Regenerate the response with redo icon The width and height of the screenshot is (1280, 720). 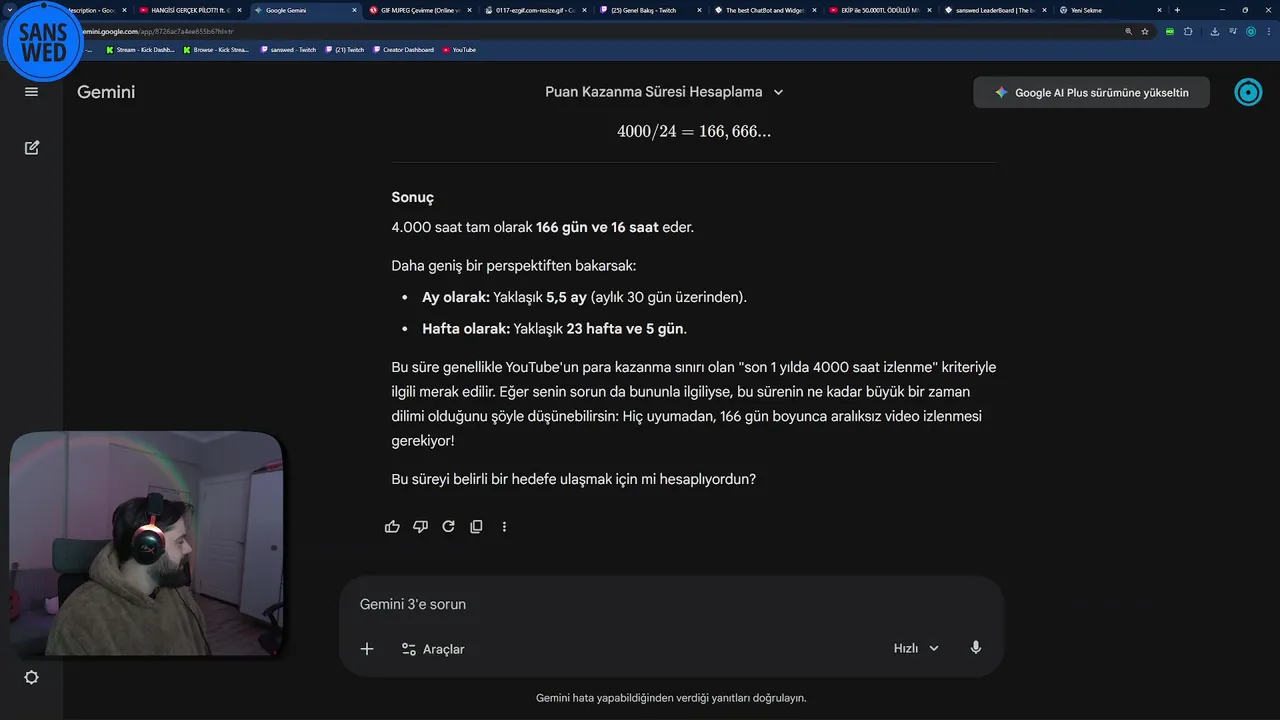(448, 526)
